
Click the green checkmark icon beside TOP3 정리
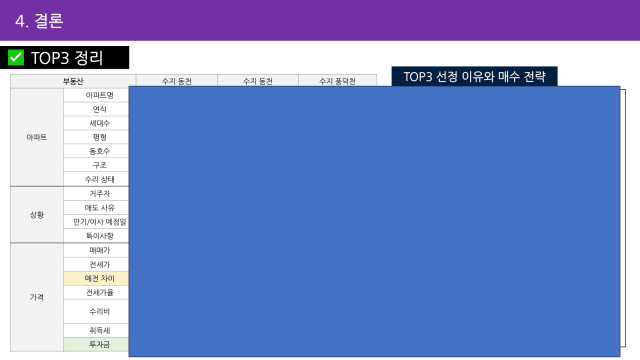(x=16, y=58)
